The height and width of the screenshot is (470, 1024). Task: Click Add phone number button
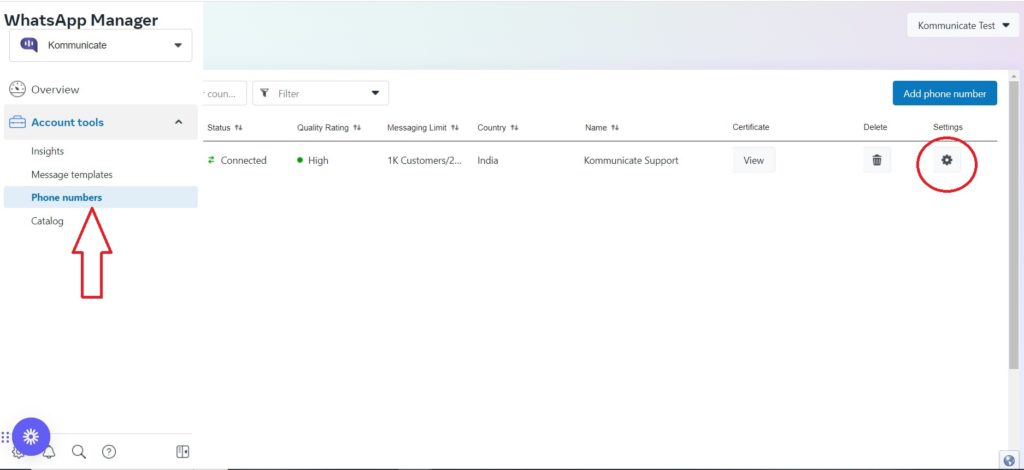pos(944,93)
